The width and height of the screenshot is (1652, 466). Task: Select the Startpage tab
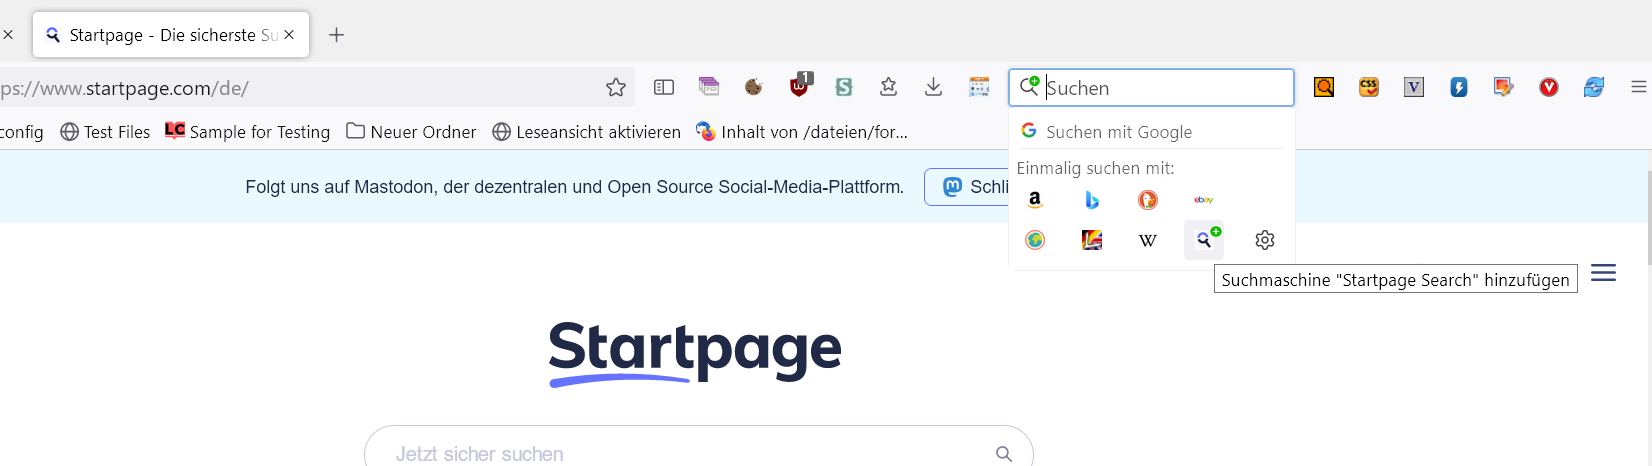tap(171, 35)
